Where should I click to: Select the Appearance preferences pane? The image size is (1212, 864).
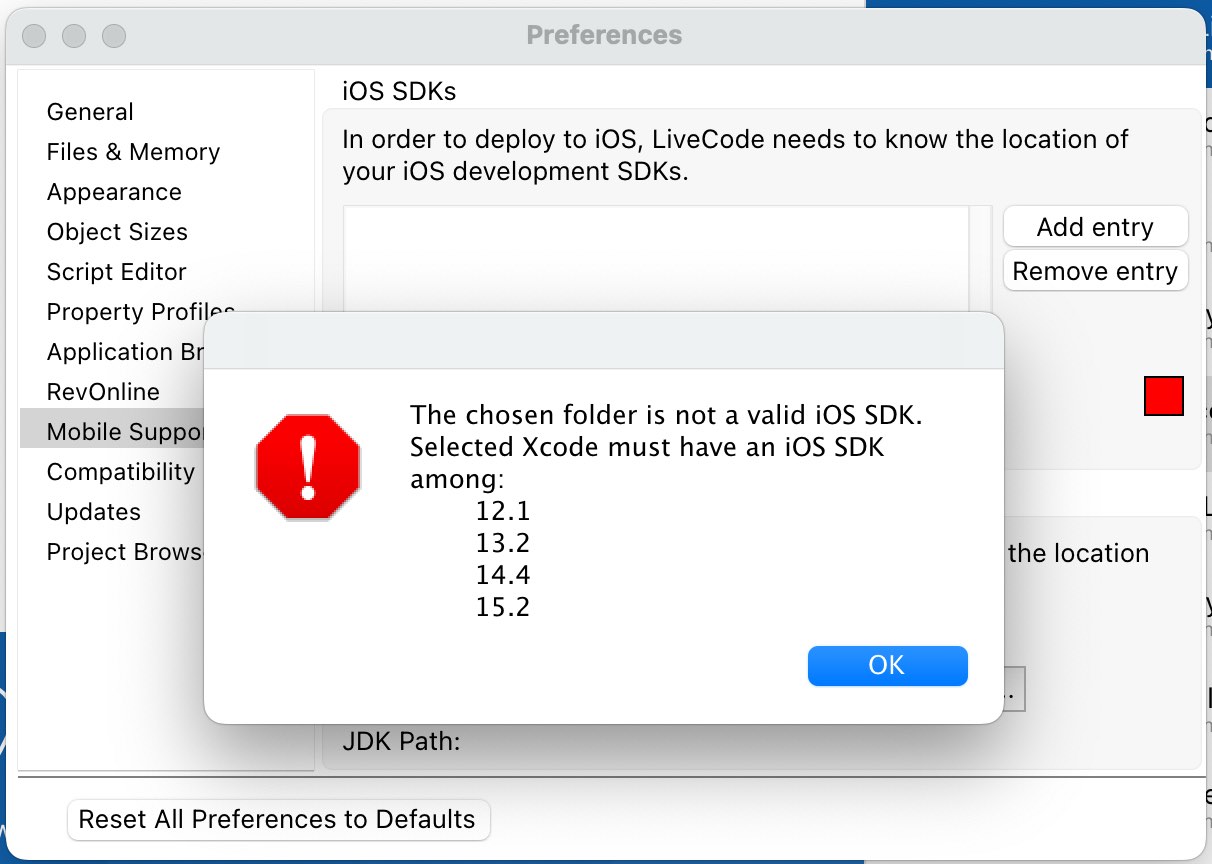[114, 192]
